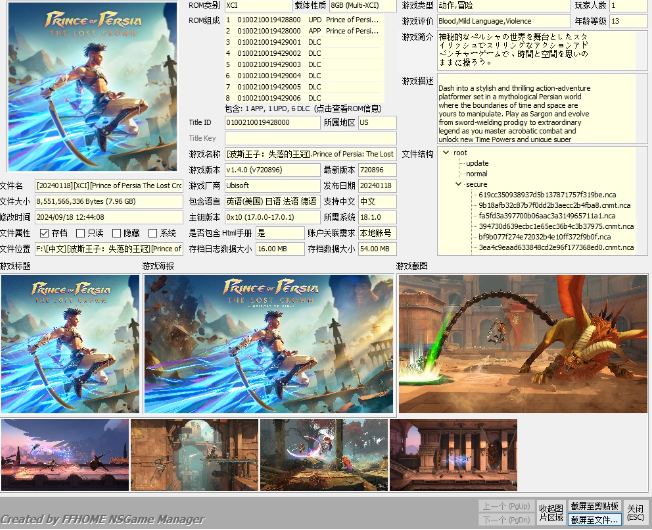The height and width of the screenshot is (530, 652).
Task: Click 截屏至剪贴板 screenshot to clipboard button
Action: pyautogui.click(x=595, y=506)
